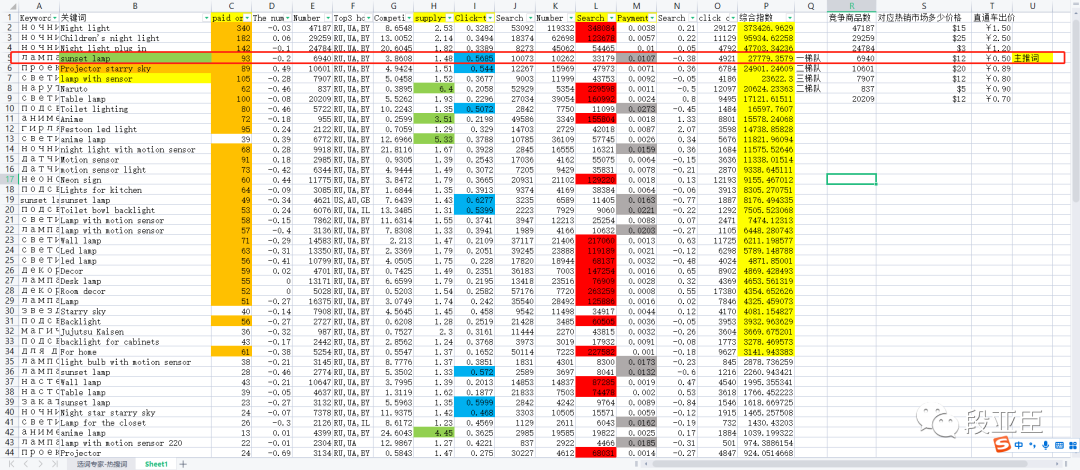Click the green 6.4 supply cell
Screen dimensions: 1080x470
[x=434, y=89]
